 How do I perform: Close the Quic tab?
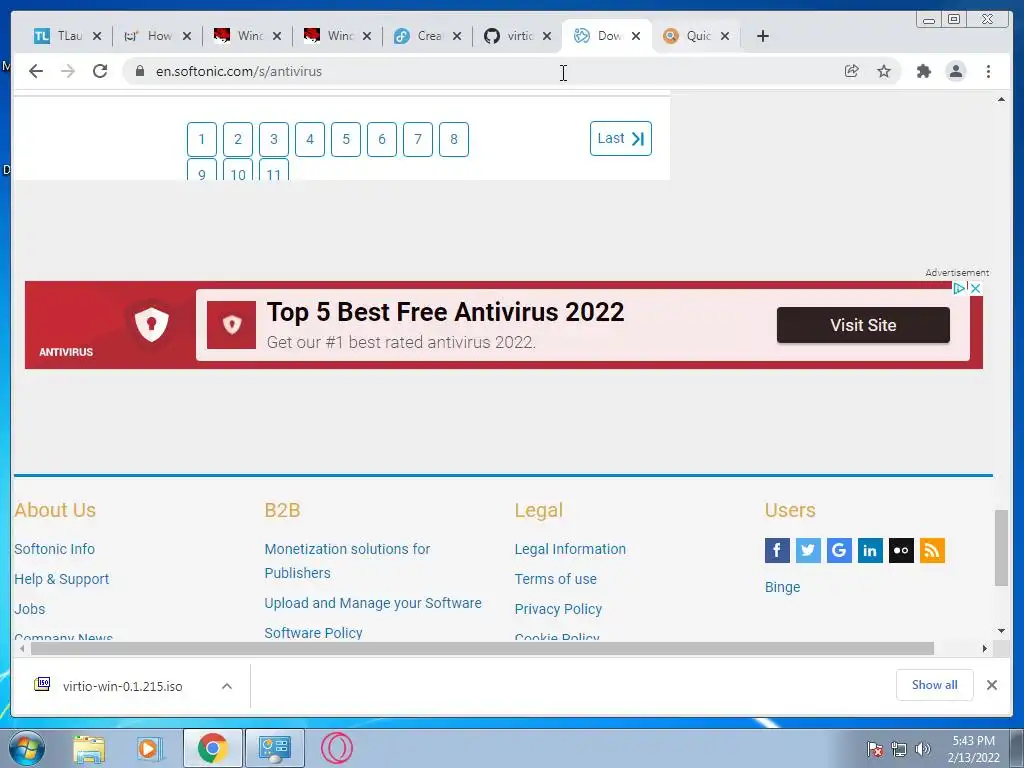click(x=725, y=36)
